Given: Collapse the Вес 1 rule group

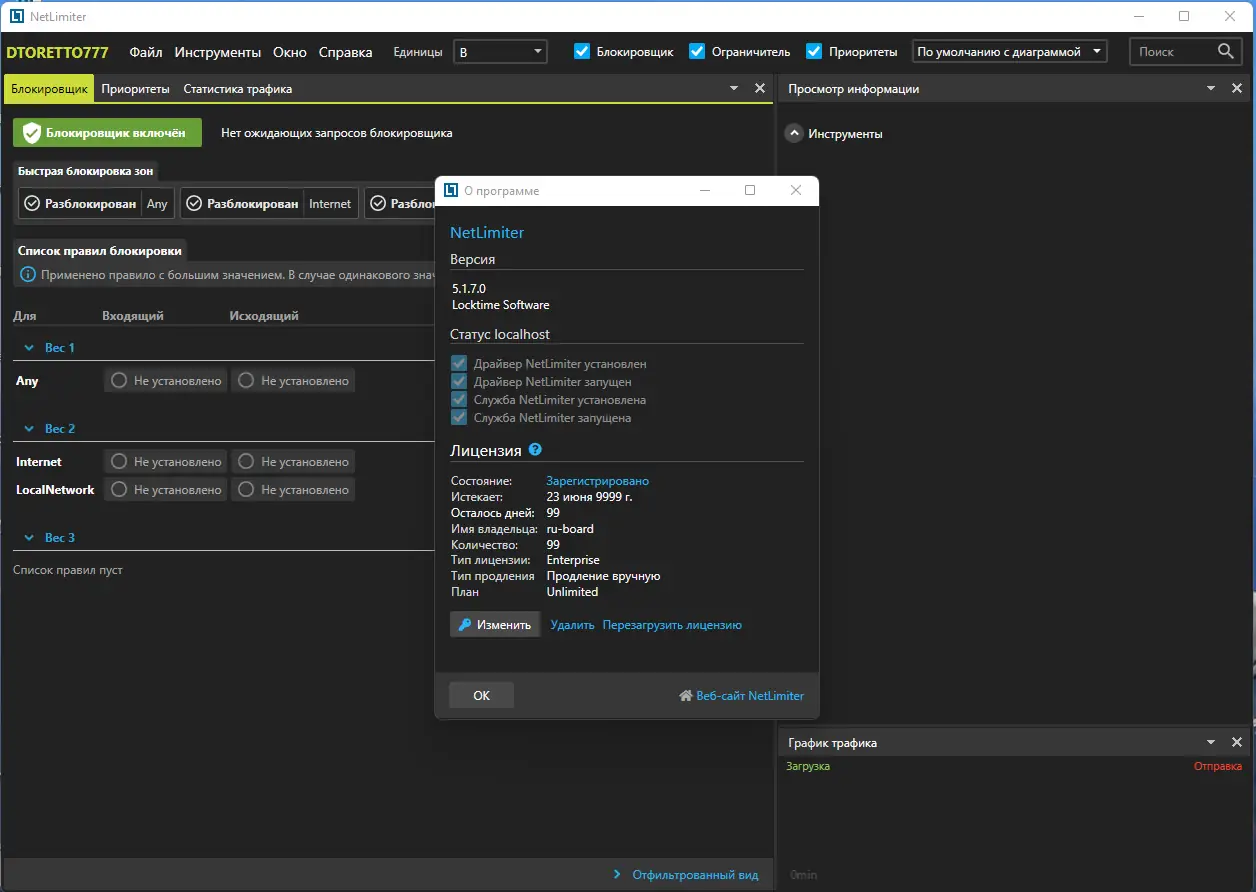Looking at the screenshot, I should pyautogui.click(x=29, y=348).
